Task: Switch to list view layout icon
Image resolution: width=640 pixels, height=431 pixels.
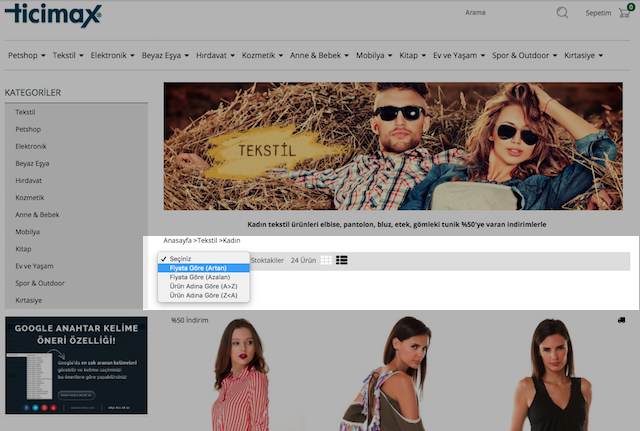Action: pos(342,260)
